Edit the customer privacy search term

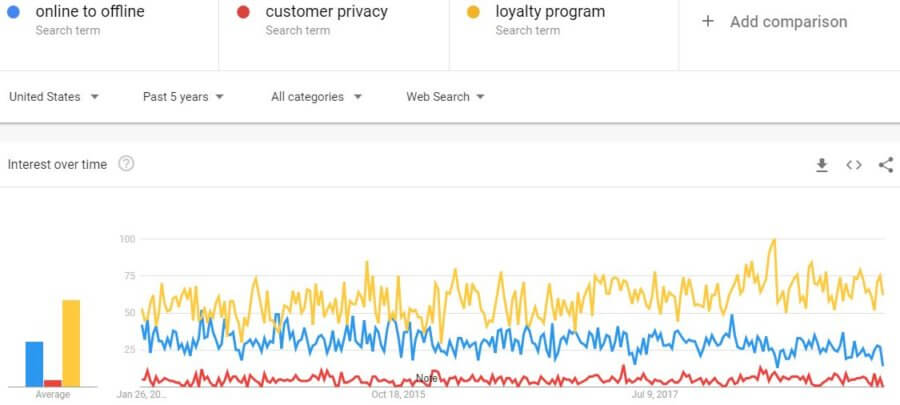pyautogui.click(x=326, y=11)
